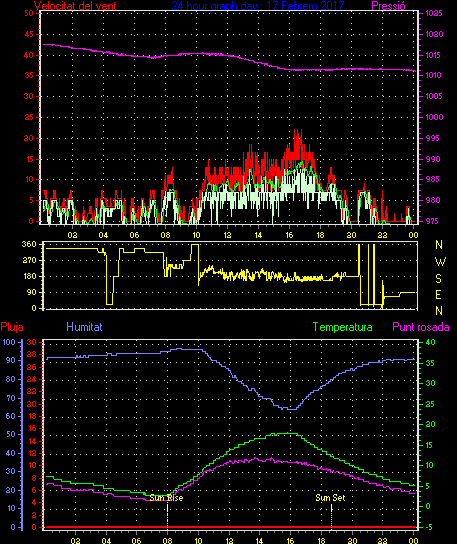Click the S compass direction label
Viewport: 457px width, 544px height.
(x=439, y=278)
